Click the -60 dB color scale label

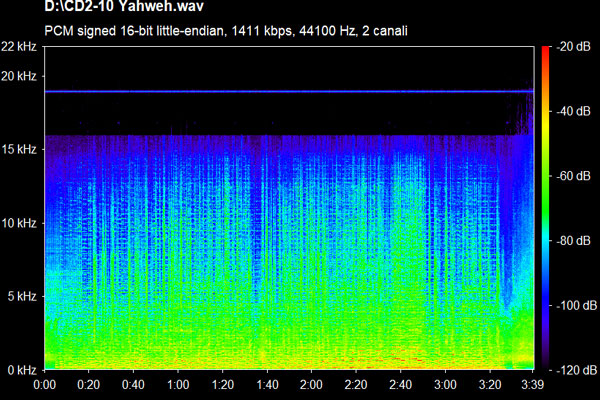coord(574,176)
